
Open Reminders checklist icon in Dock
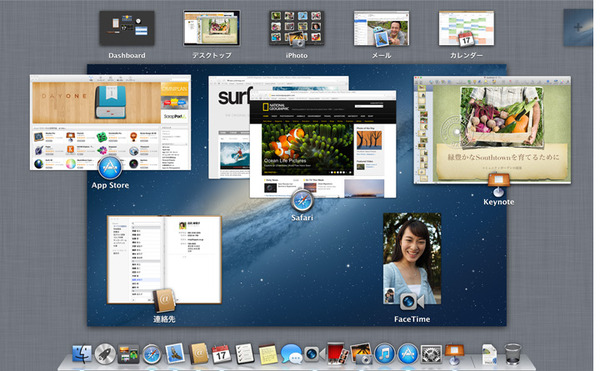[244, 354]
